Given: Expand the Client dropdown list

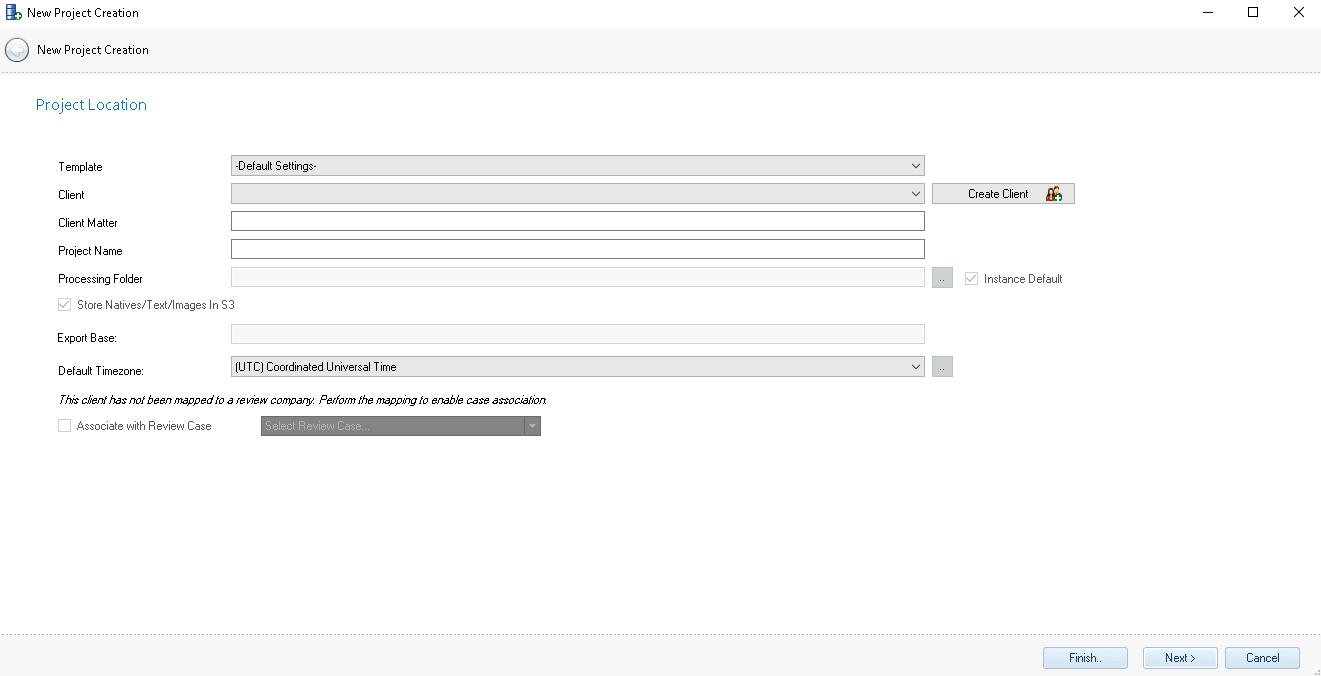Looking at the screenshot, I should click(x=577, y=194).
